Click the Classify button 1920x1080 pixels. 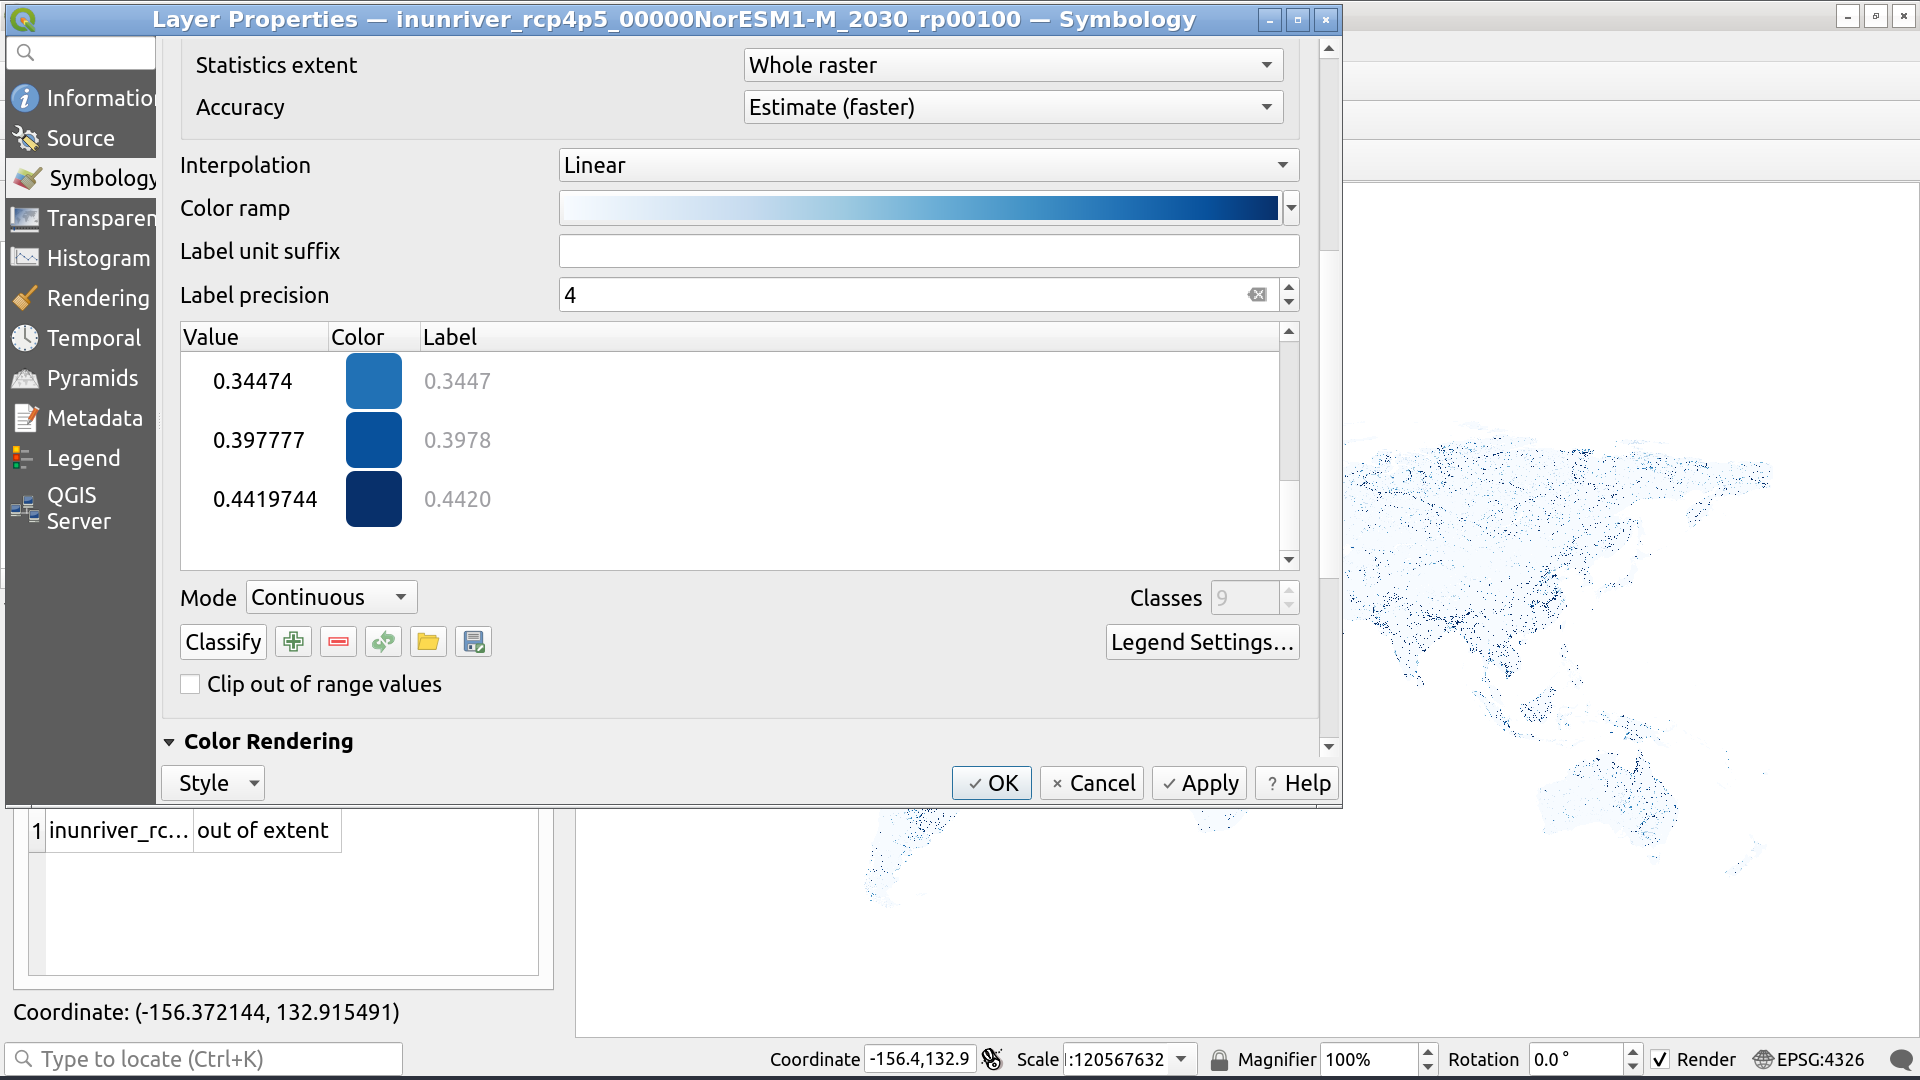coord(222,642)
